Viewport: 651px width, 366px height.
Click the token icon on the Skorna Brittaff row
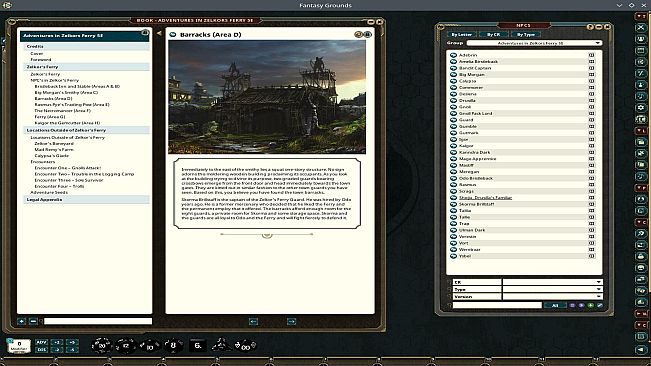coord(592,204)
